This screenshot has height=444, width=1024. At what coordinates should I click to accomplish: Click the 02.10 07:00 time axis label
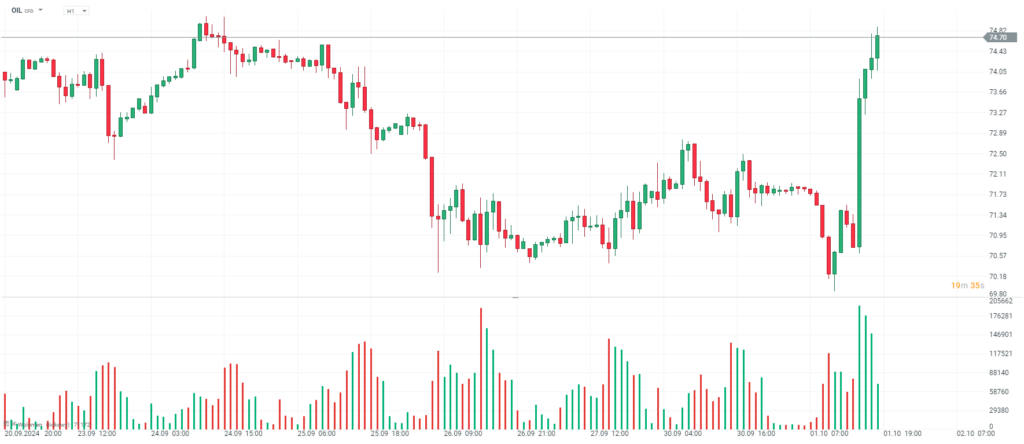point(973,435)
